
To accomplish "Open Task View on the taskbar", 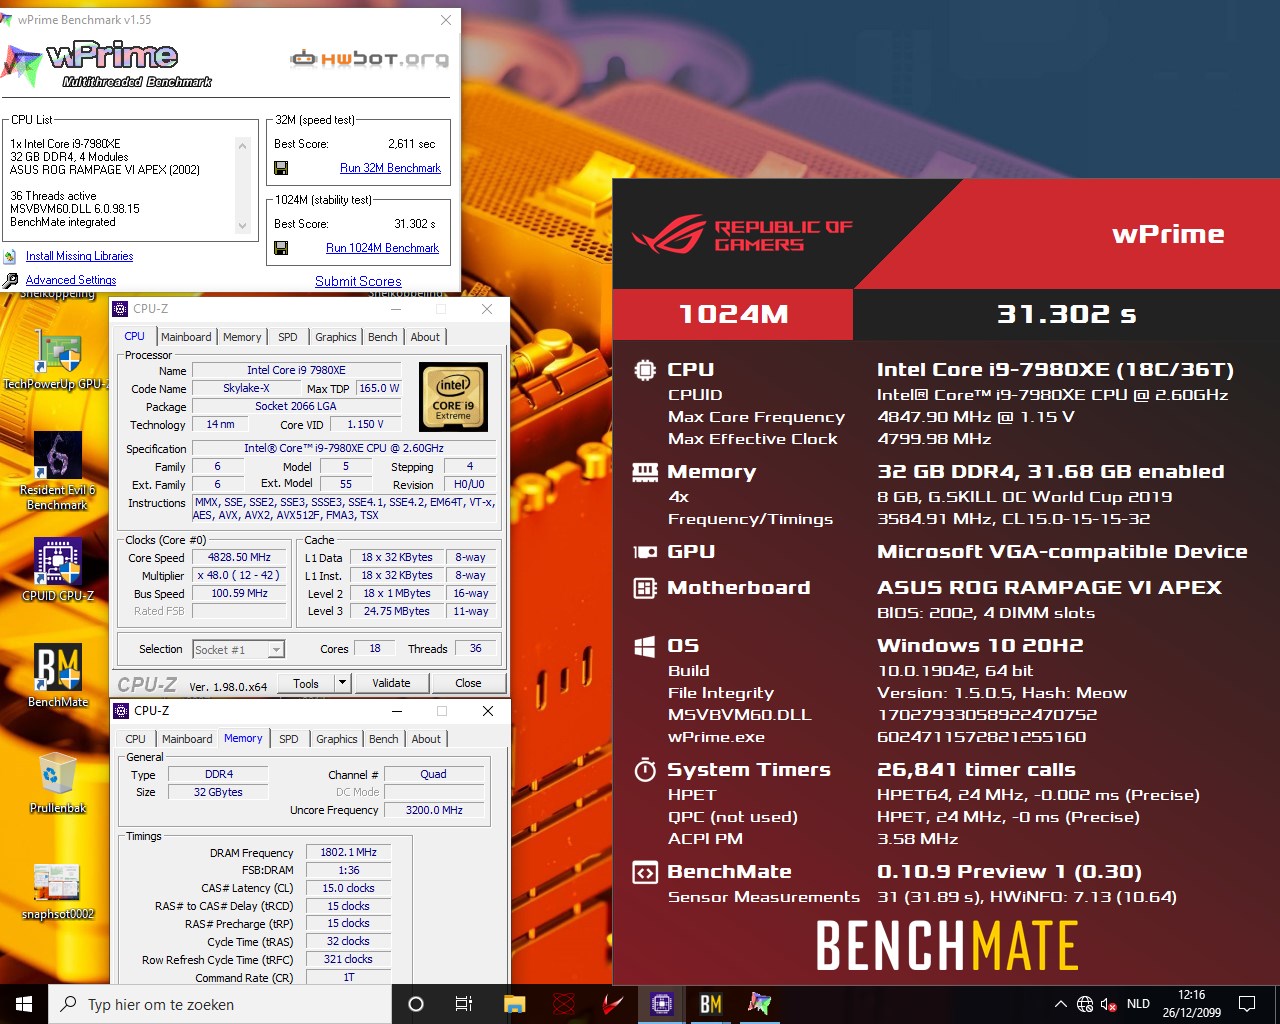I will 464,1004.
